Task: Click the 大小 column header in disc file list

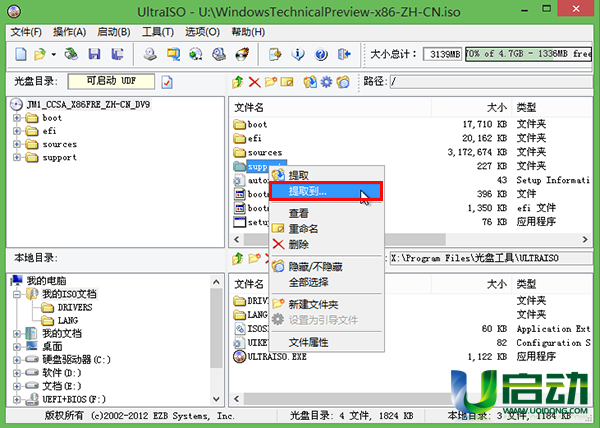Action: pyautogui.click(x=471, y=107)
